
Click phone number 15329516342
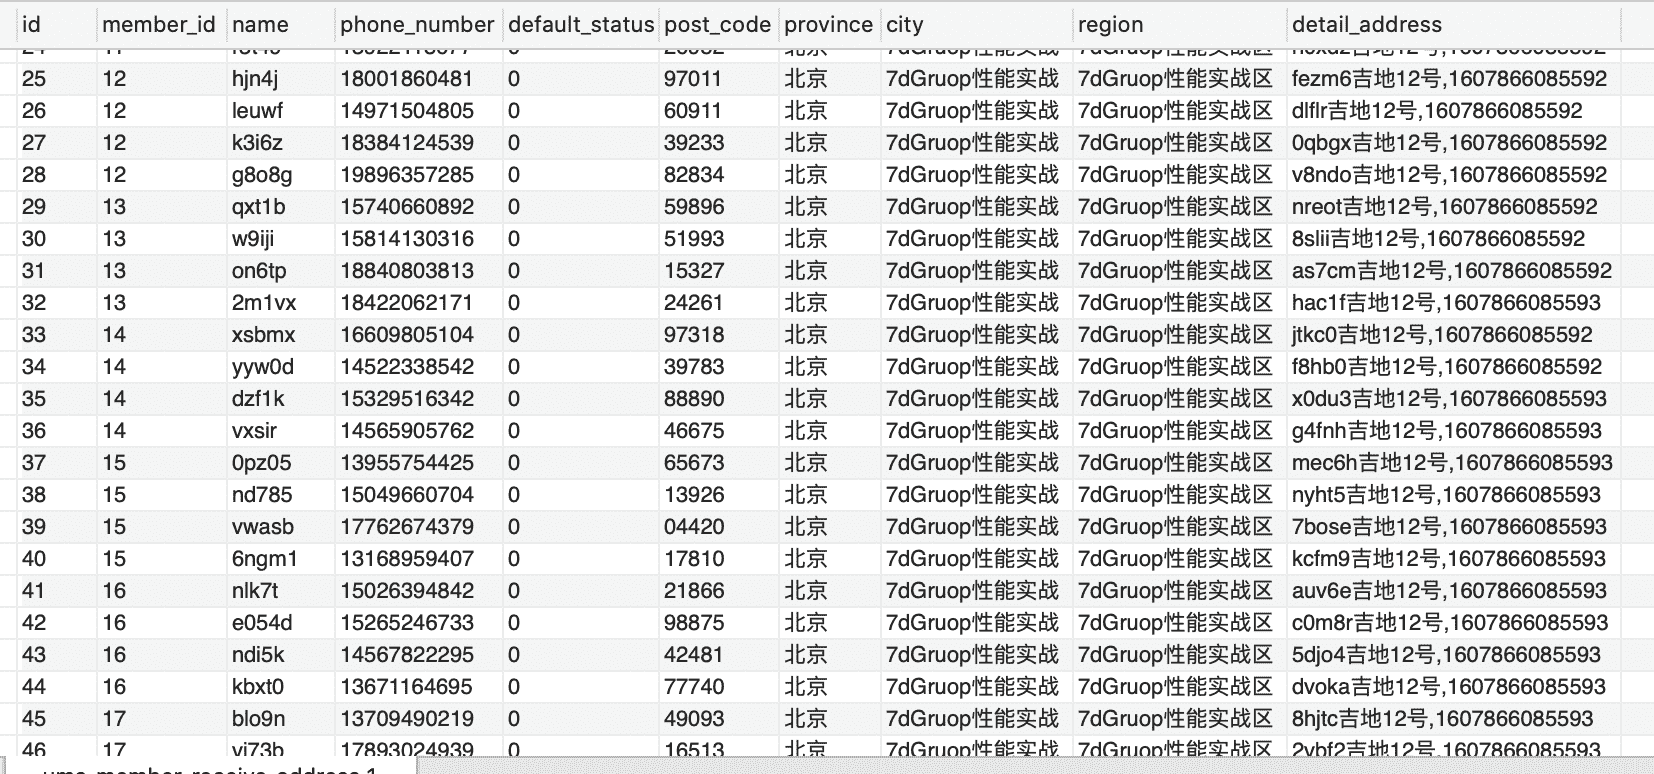tap(407, 399)
